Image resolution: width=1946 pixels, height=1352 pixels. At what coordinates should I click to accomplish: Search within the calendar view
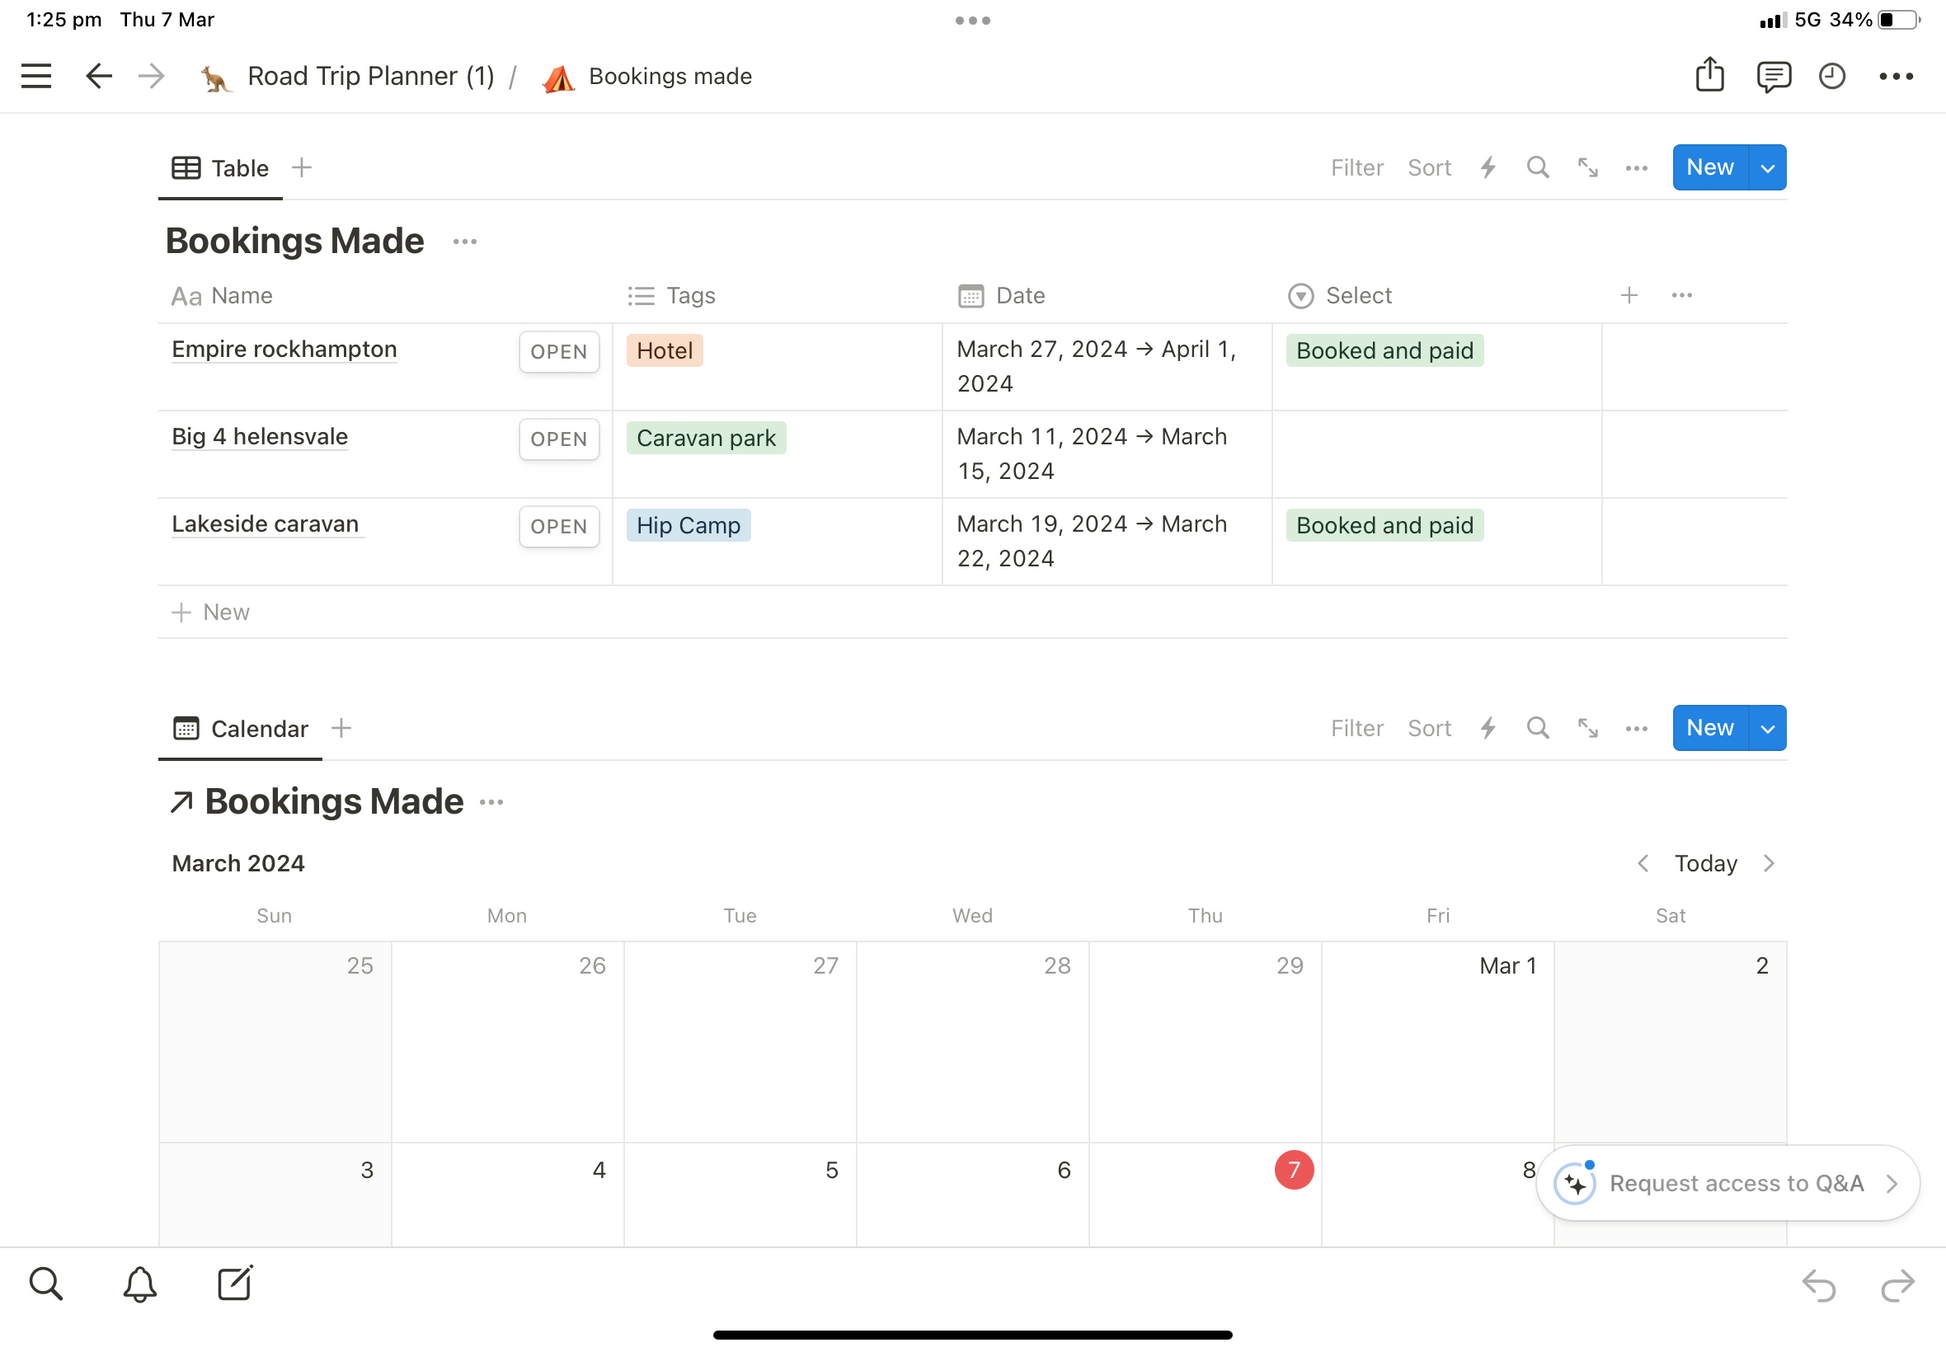1537,728
